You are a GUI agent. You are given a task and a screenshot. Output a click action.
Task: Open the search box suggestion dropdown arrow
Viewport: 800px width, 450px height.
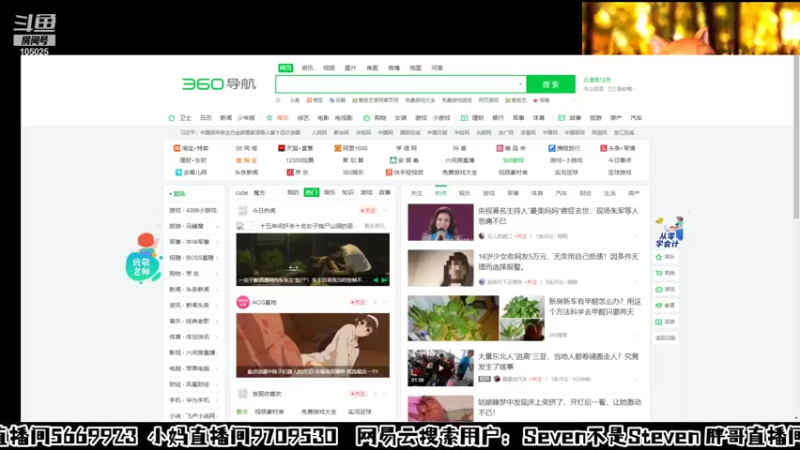520,84
